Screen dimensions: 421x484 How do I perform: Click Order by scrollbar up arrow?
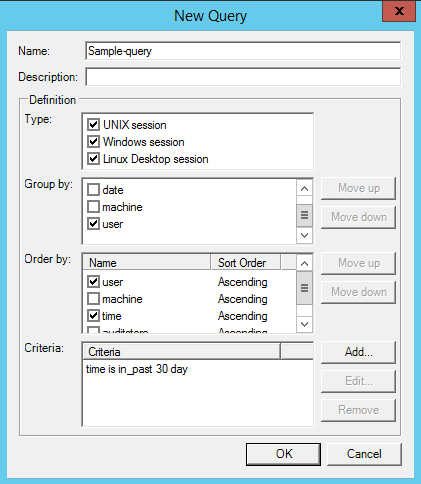click(x=304, y=263)
